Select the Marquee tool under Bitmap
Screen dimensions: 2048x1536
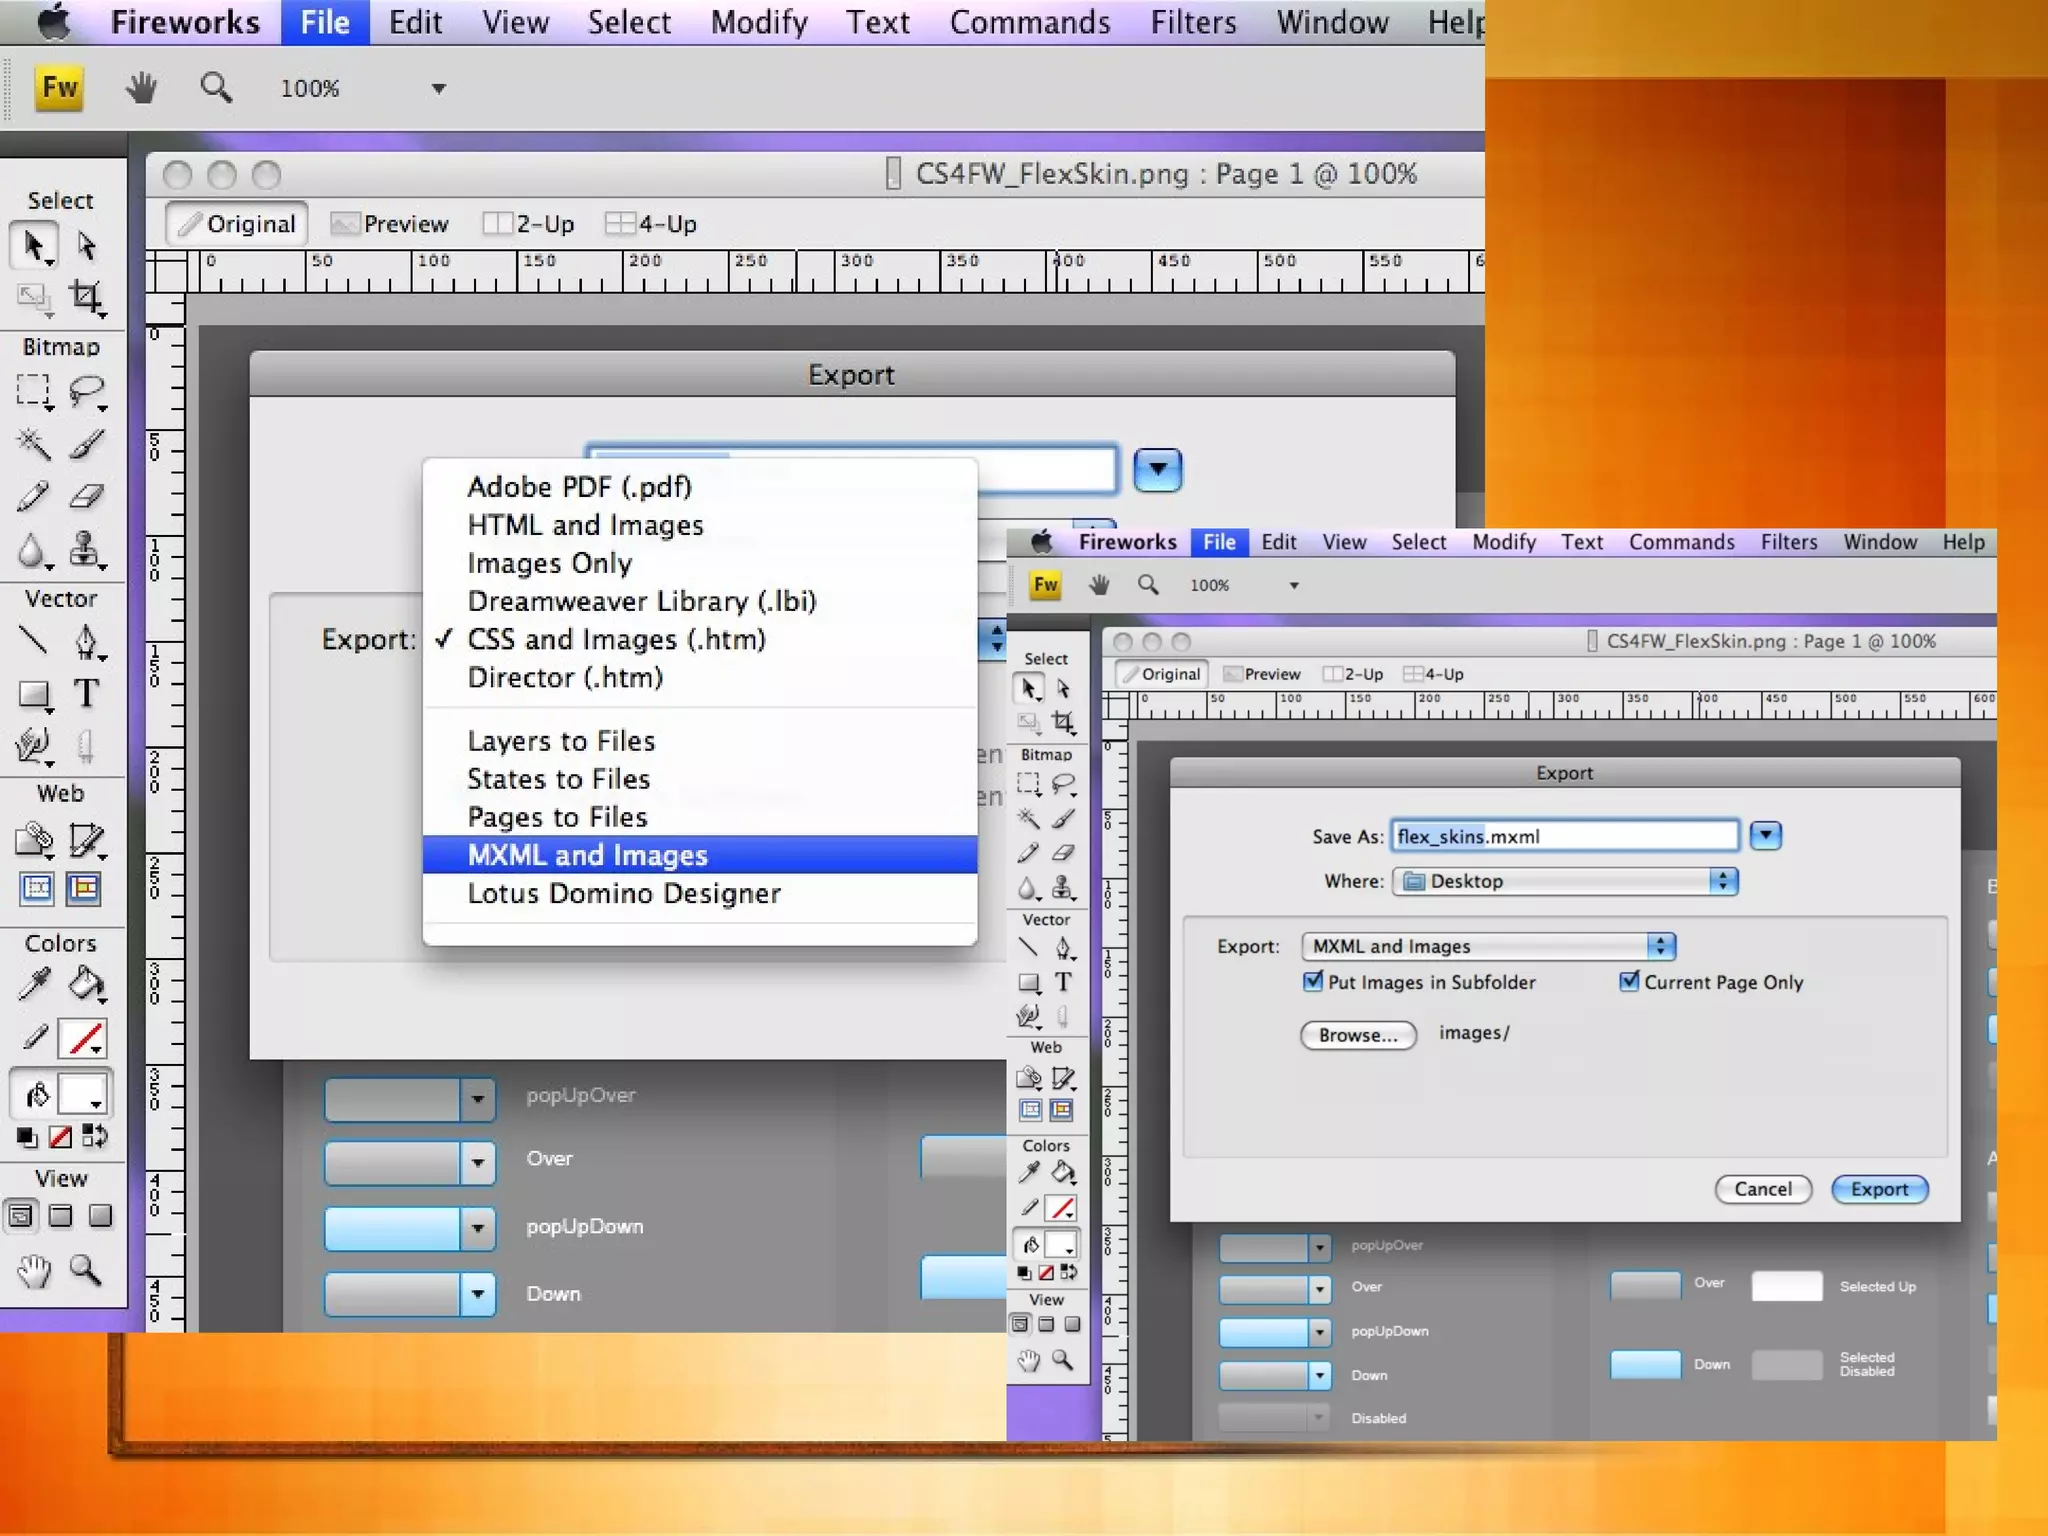pyautogui.click(x=33, y=391)
